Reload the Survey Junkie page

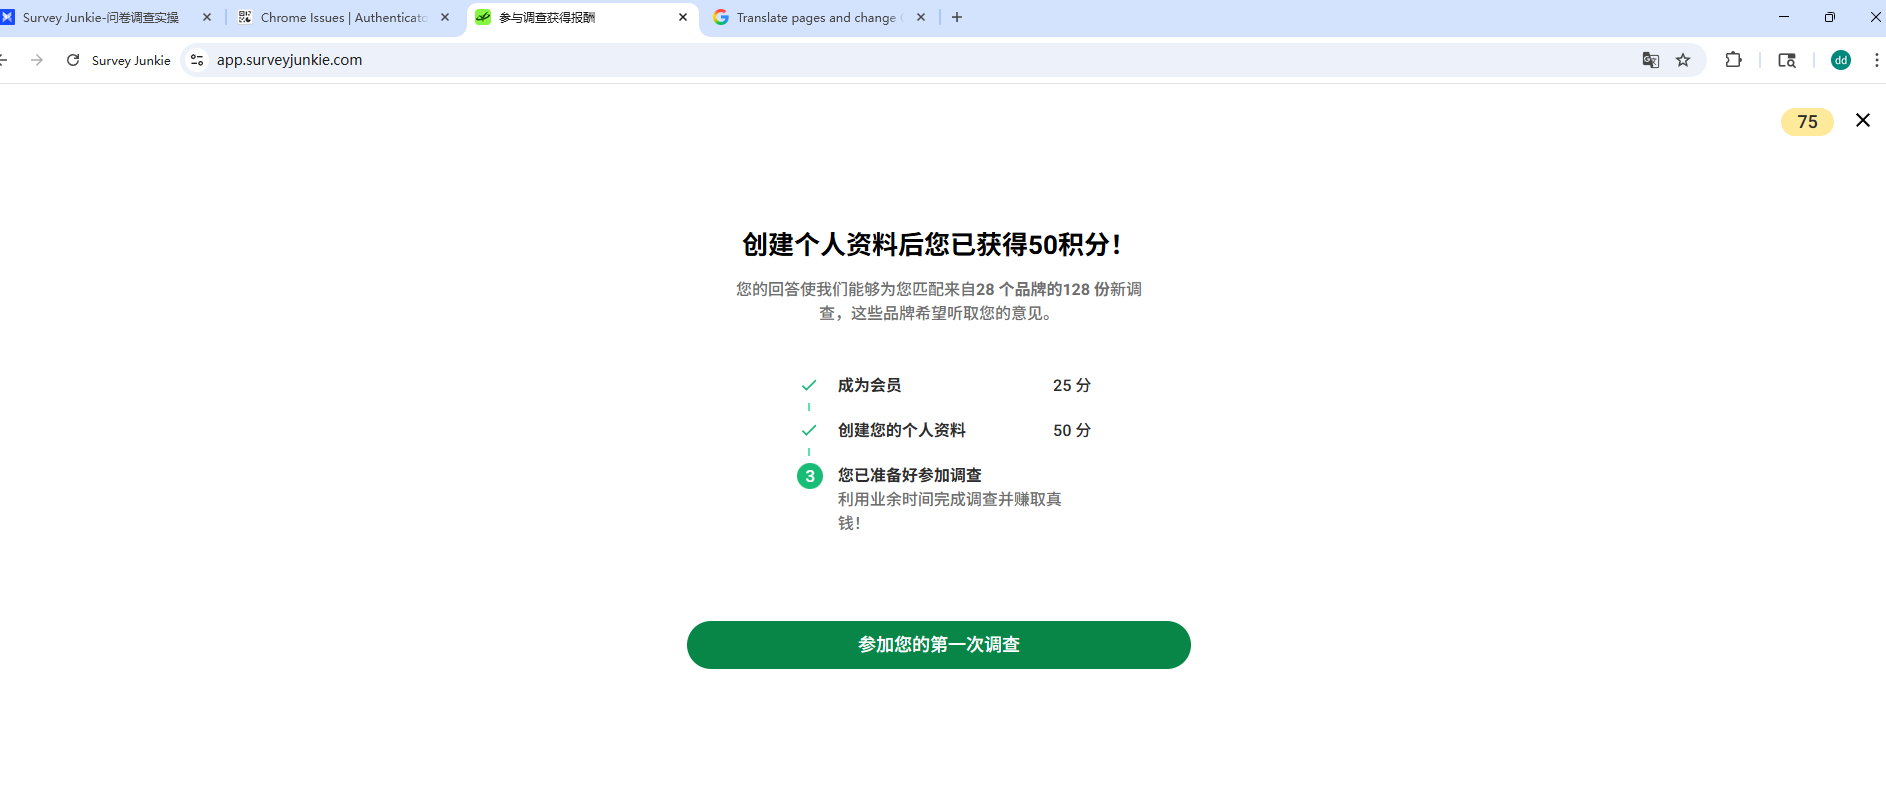click(x=73, y=60)
